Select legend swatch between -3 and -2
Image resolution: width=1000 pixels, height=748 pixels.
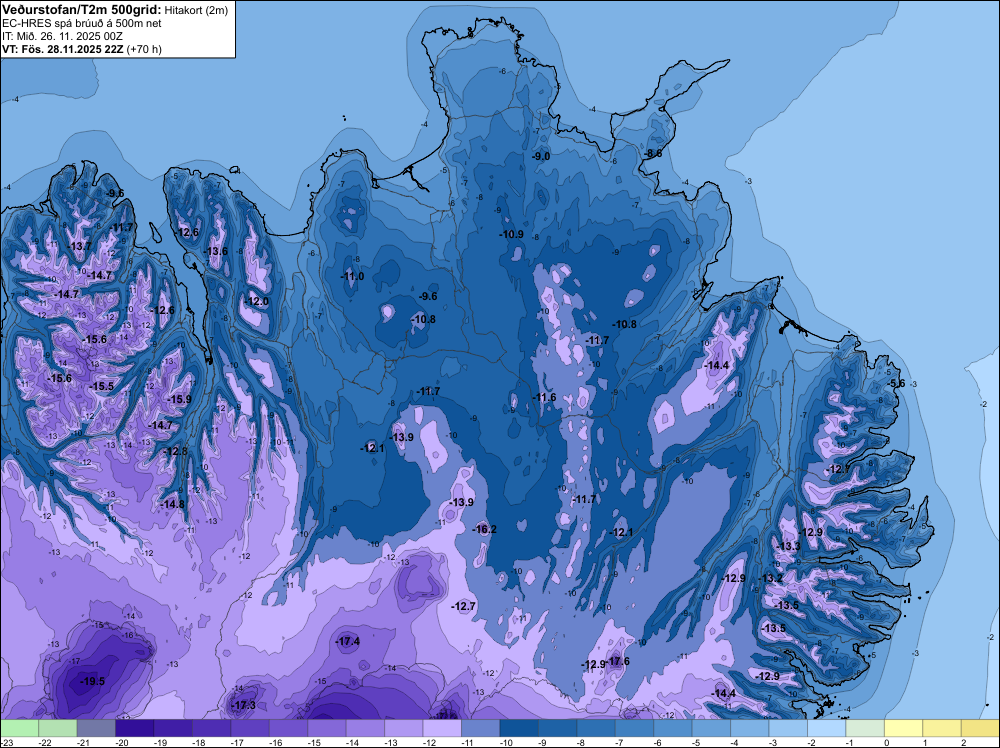[788, 728]
